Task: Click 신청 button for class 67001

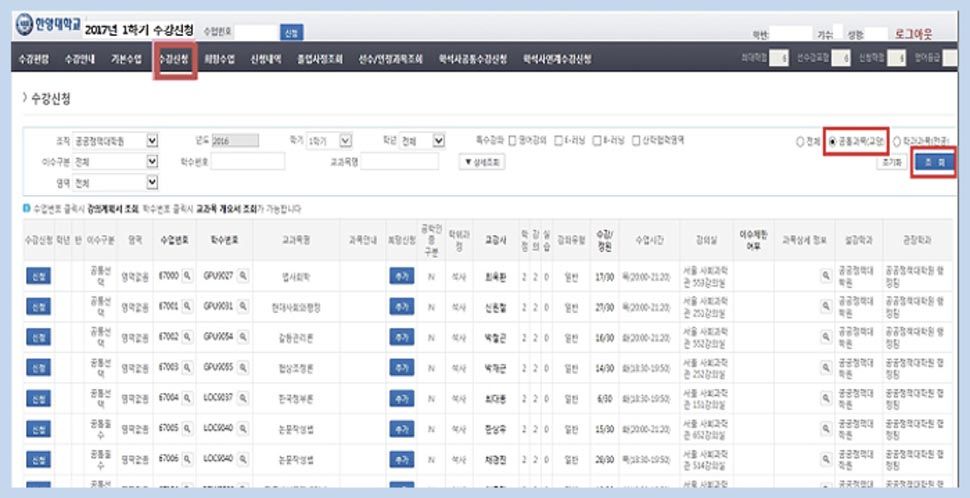Action: pyautogui.click(x=38, y=307)
